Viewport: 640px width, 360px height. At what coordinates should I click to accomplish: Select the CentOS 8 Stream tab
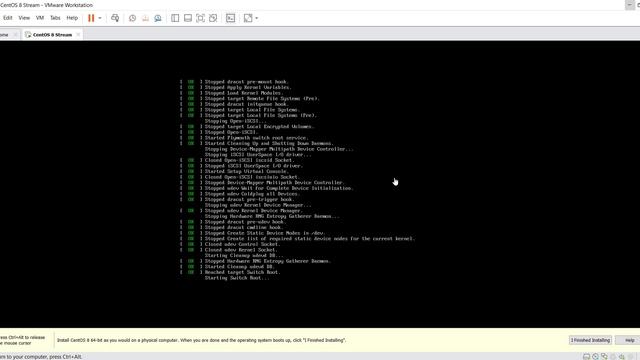[x=52, y=35]
